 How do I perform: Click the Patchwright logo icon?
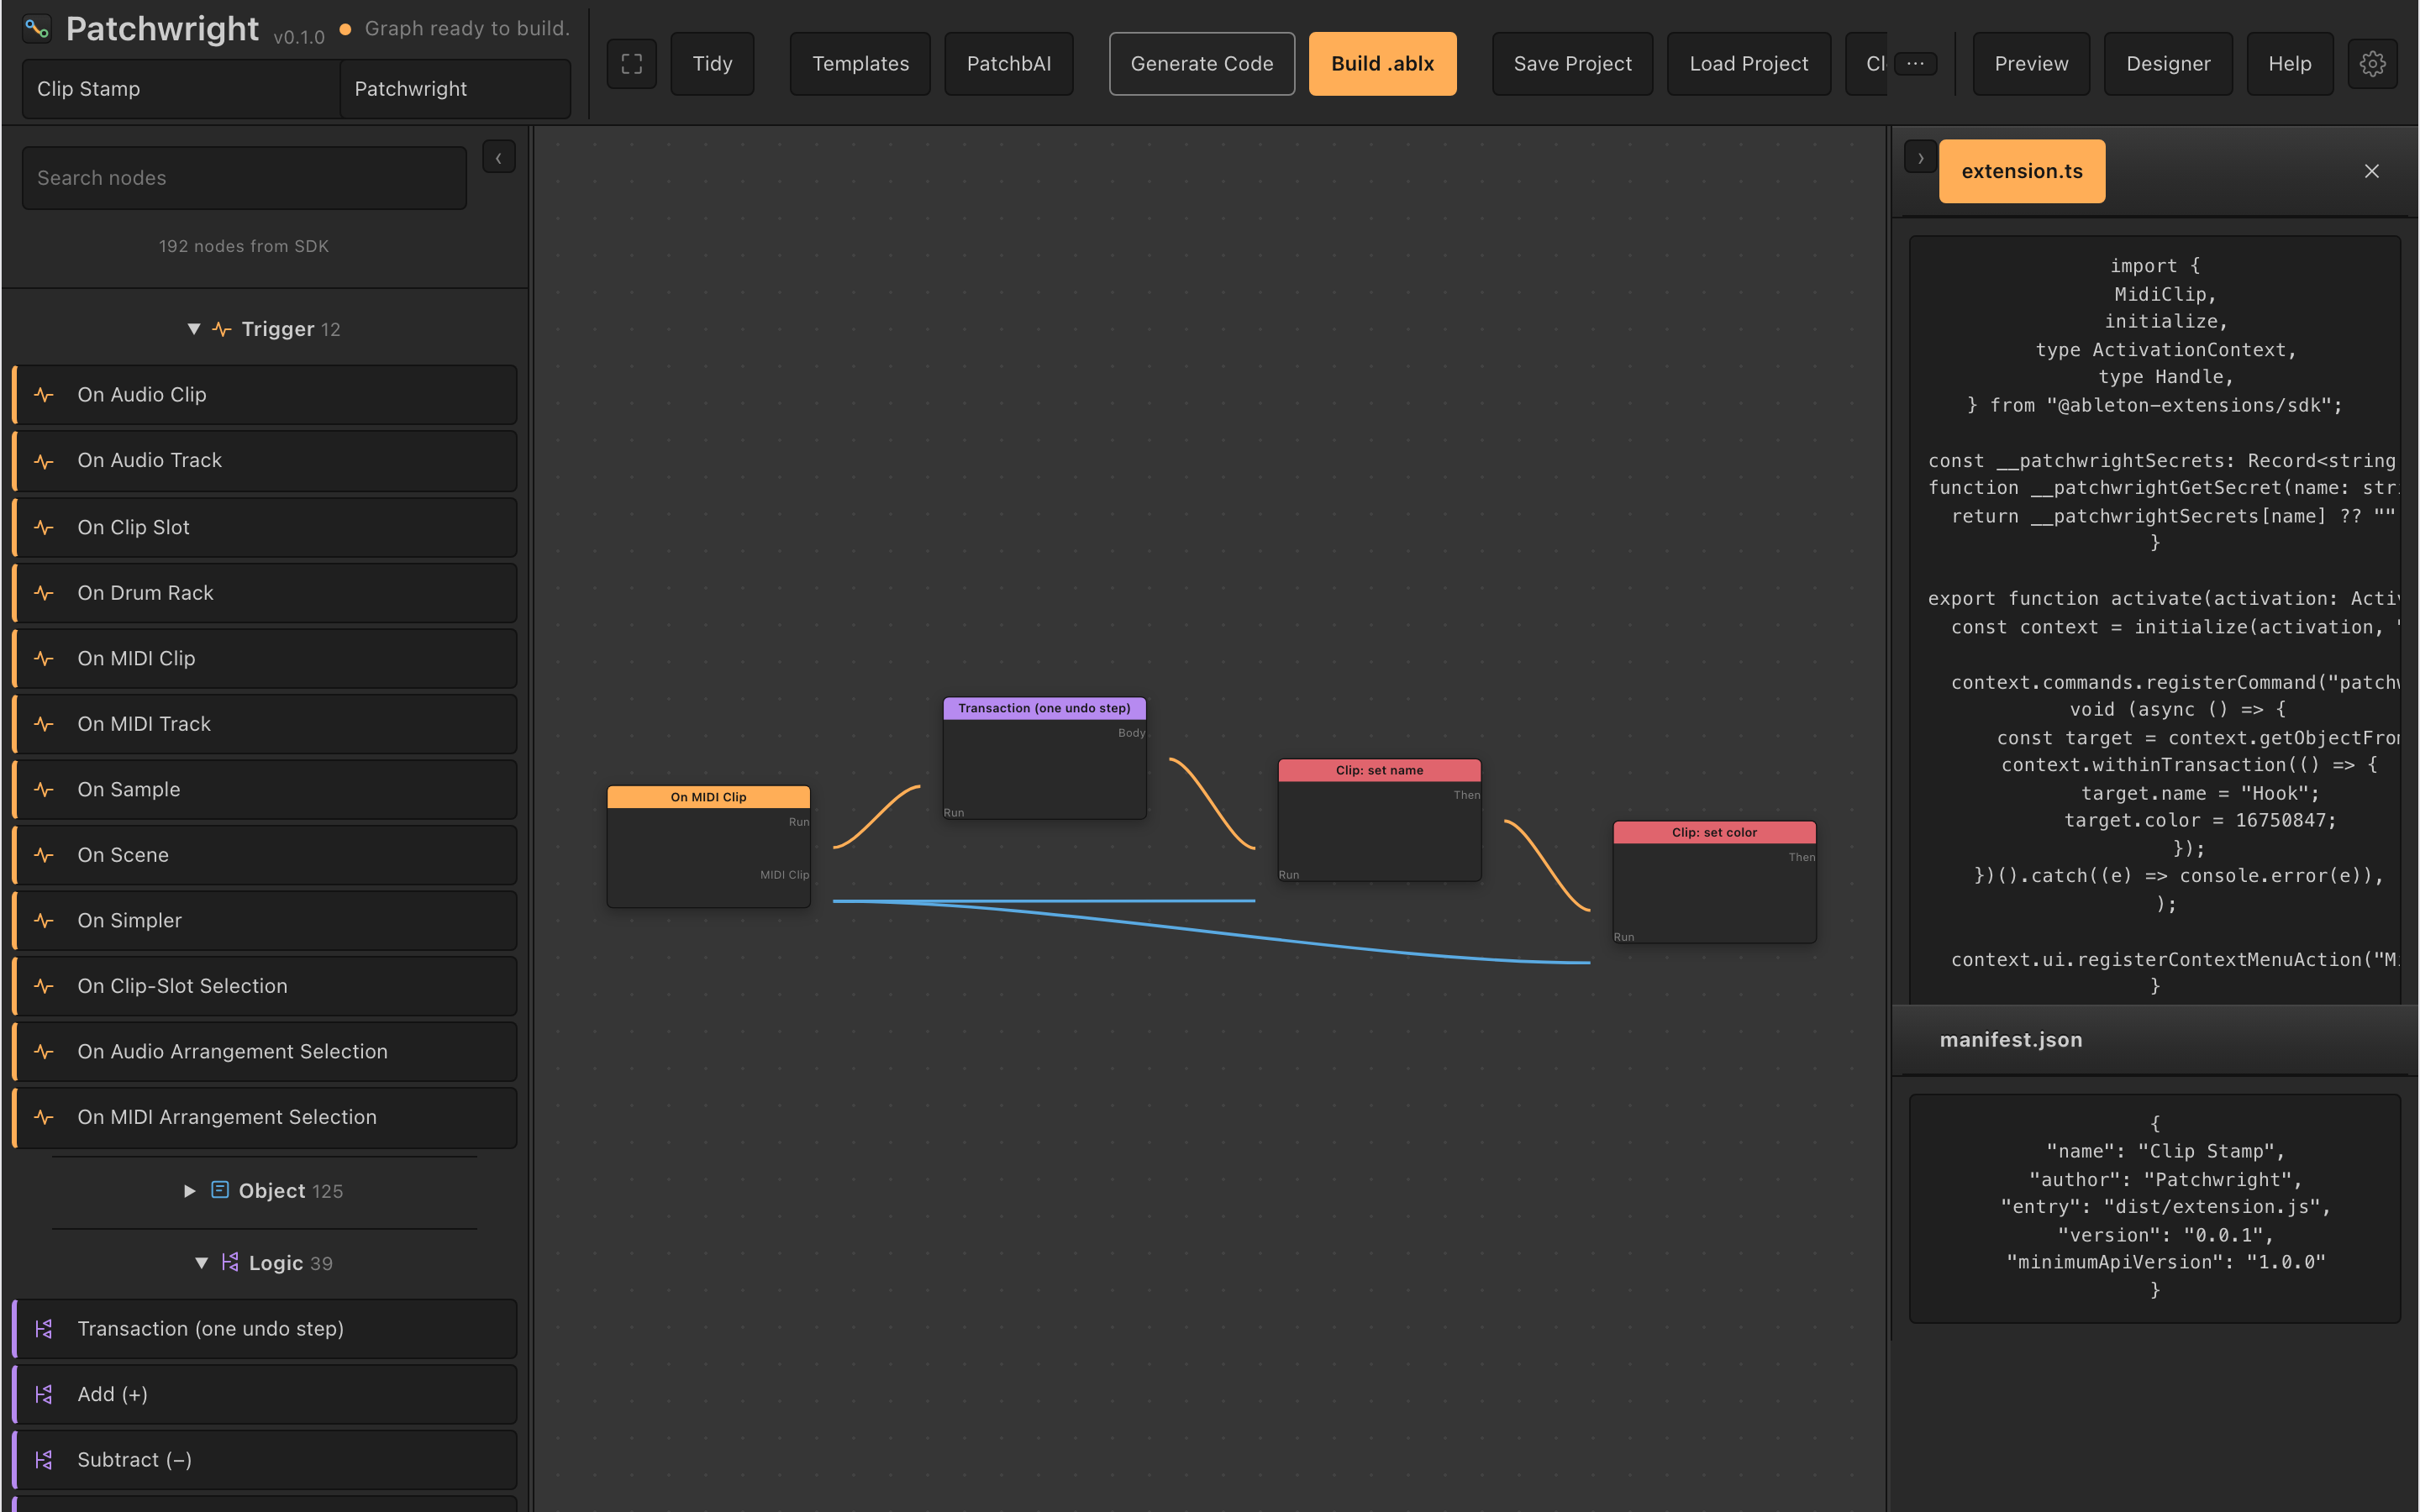click(37, 28)
